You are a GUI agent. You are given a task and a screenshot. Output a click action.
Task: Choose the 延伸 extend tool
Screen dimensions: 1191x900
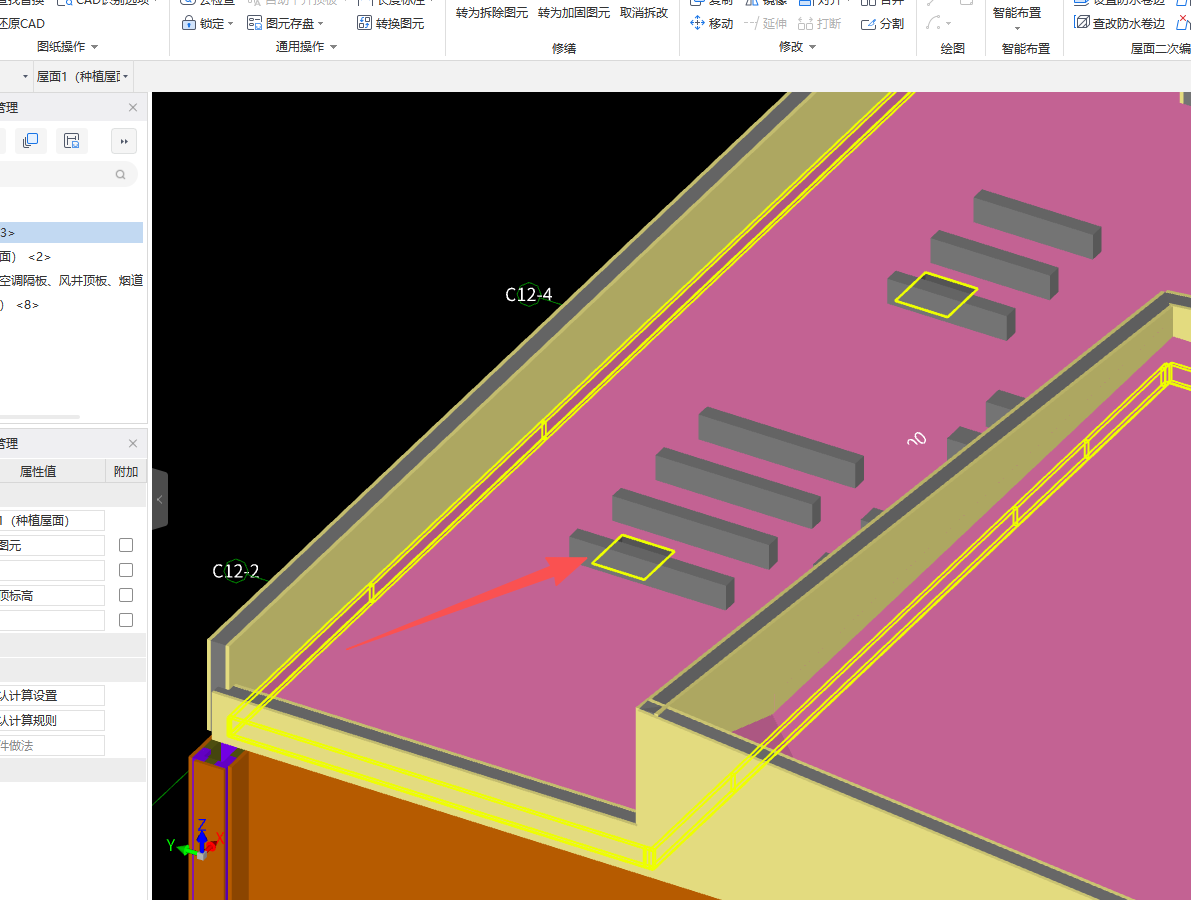pyautogui.click(x=765, y=24)
